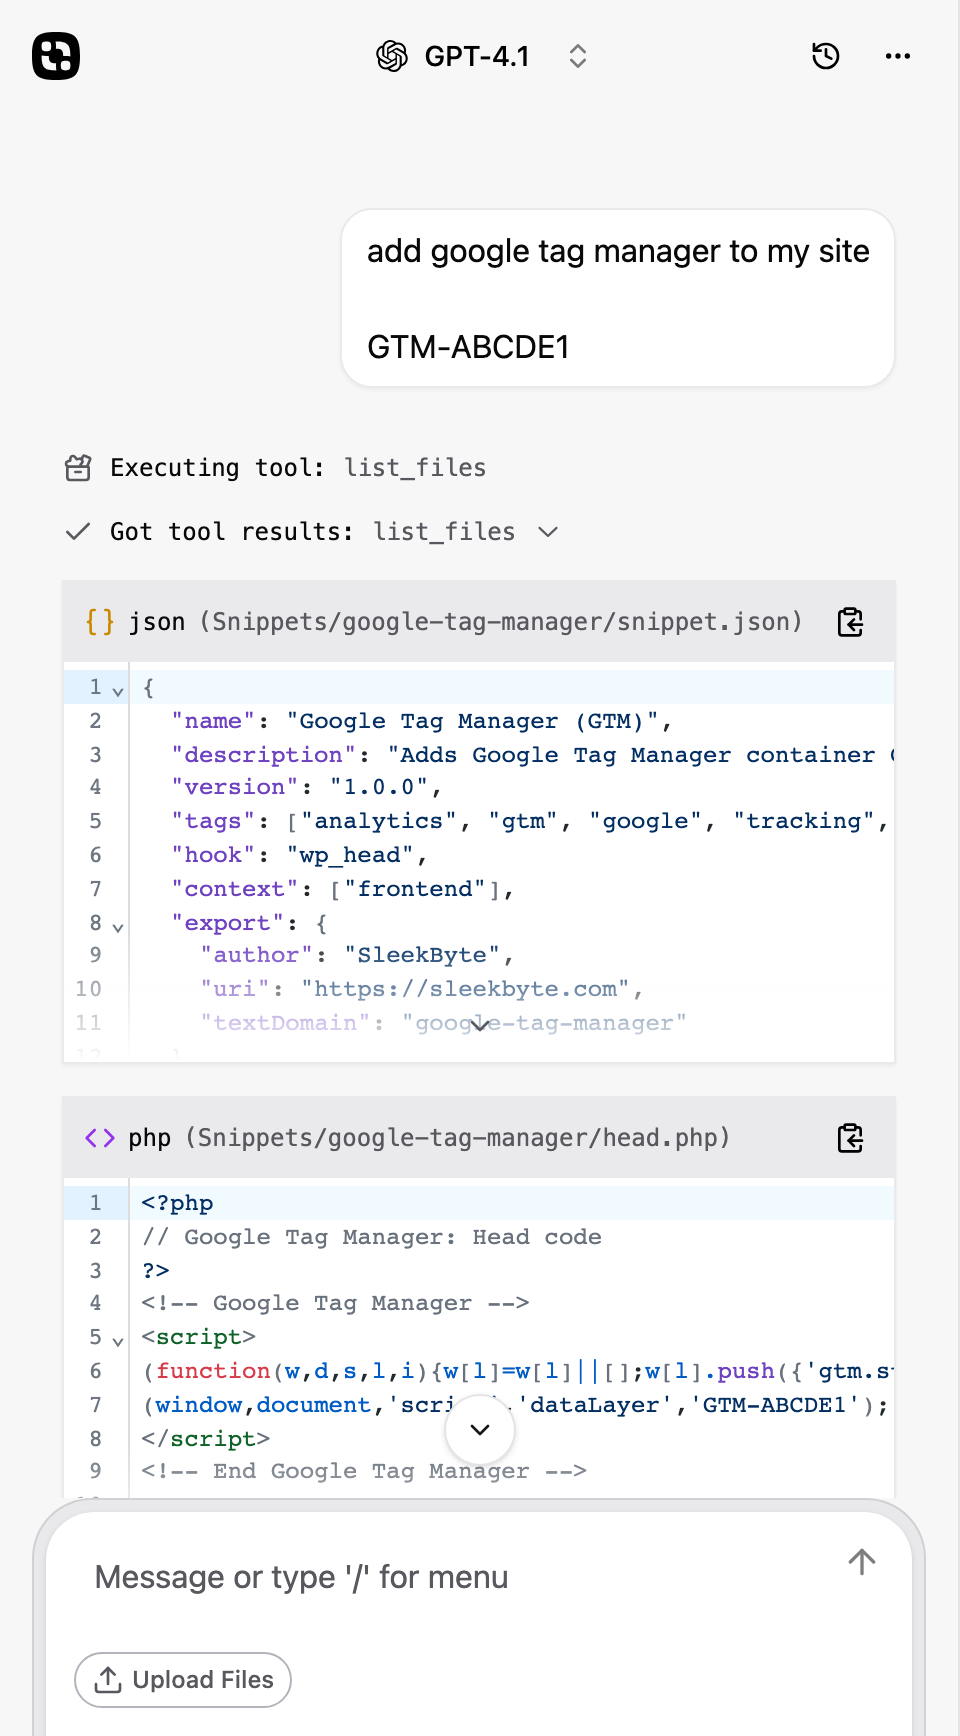Click the https://sleekbyte.com uri value
960x1736 pixels.
(466, 990)
